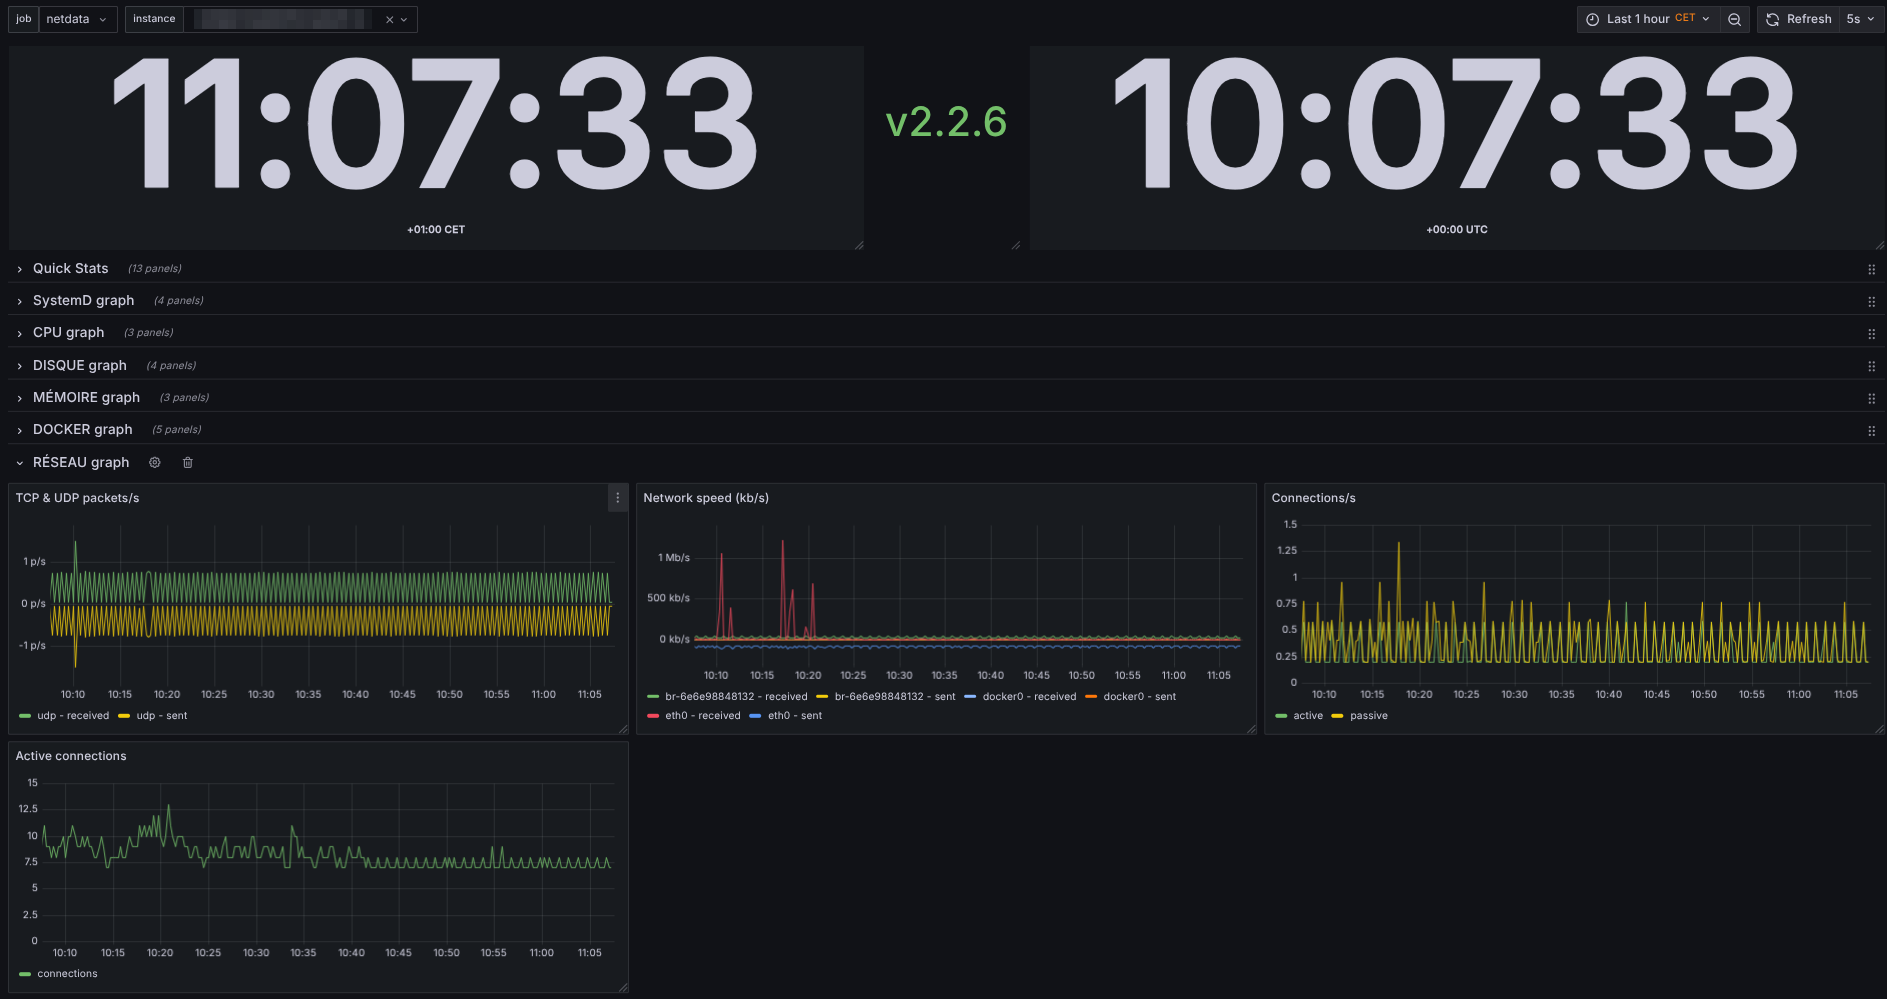
Task: Grab the MÉMOIRE graph row drag handle
Action: pyautogui.click(x=1871, y=398)
